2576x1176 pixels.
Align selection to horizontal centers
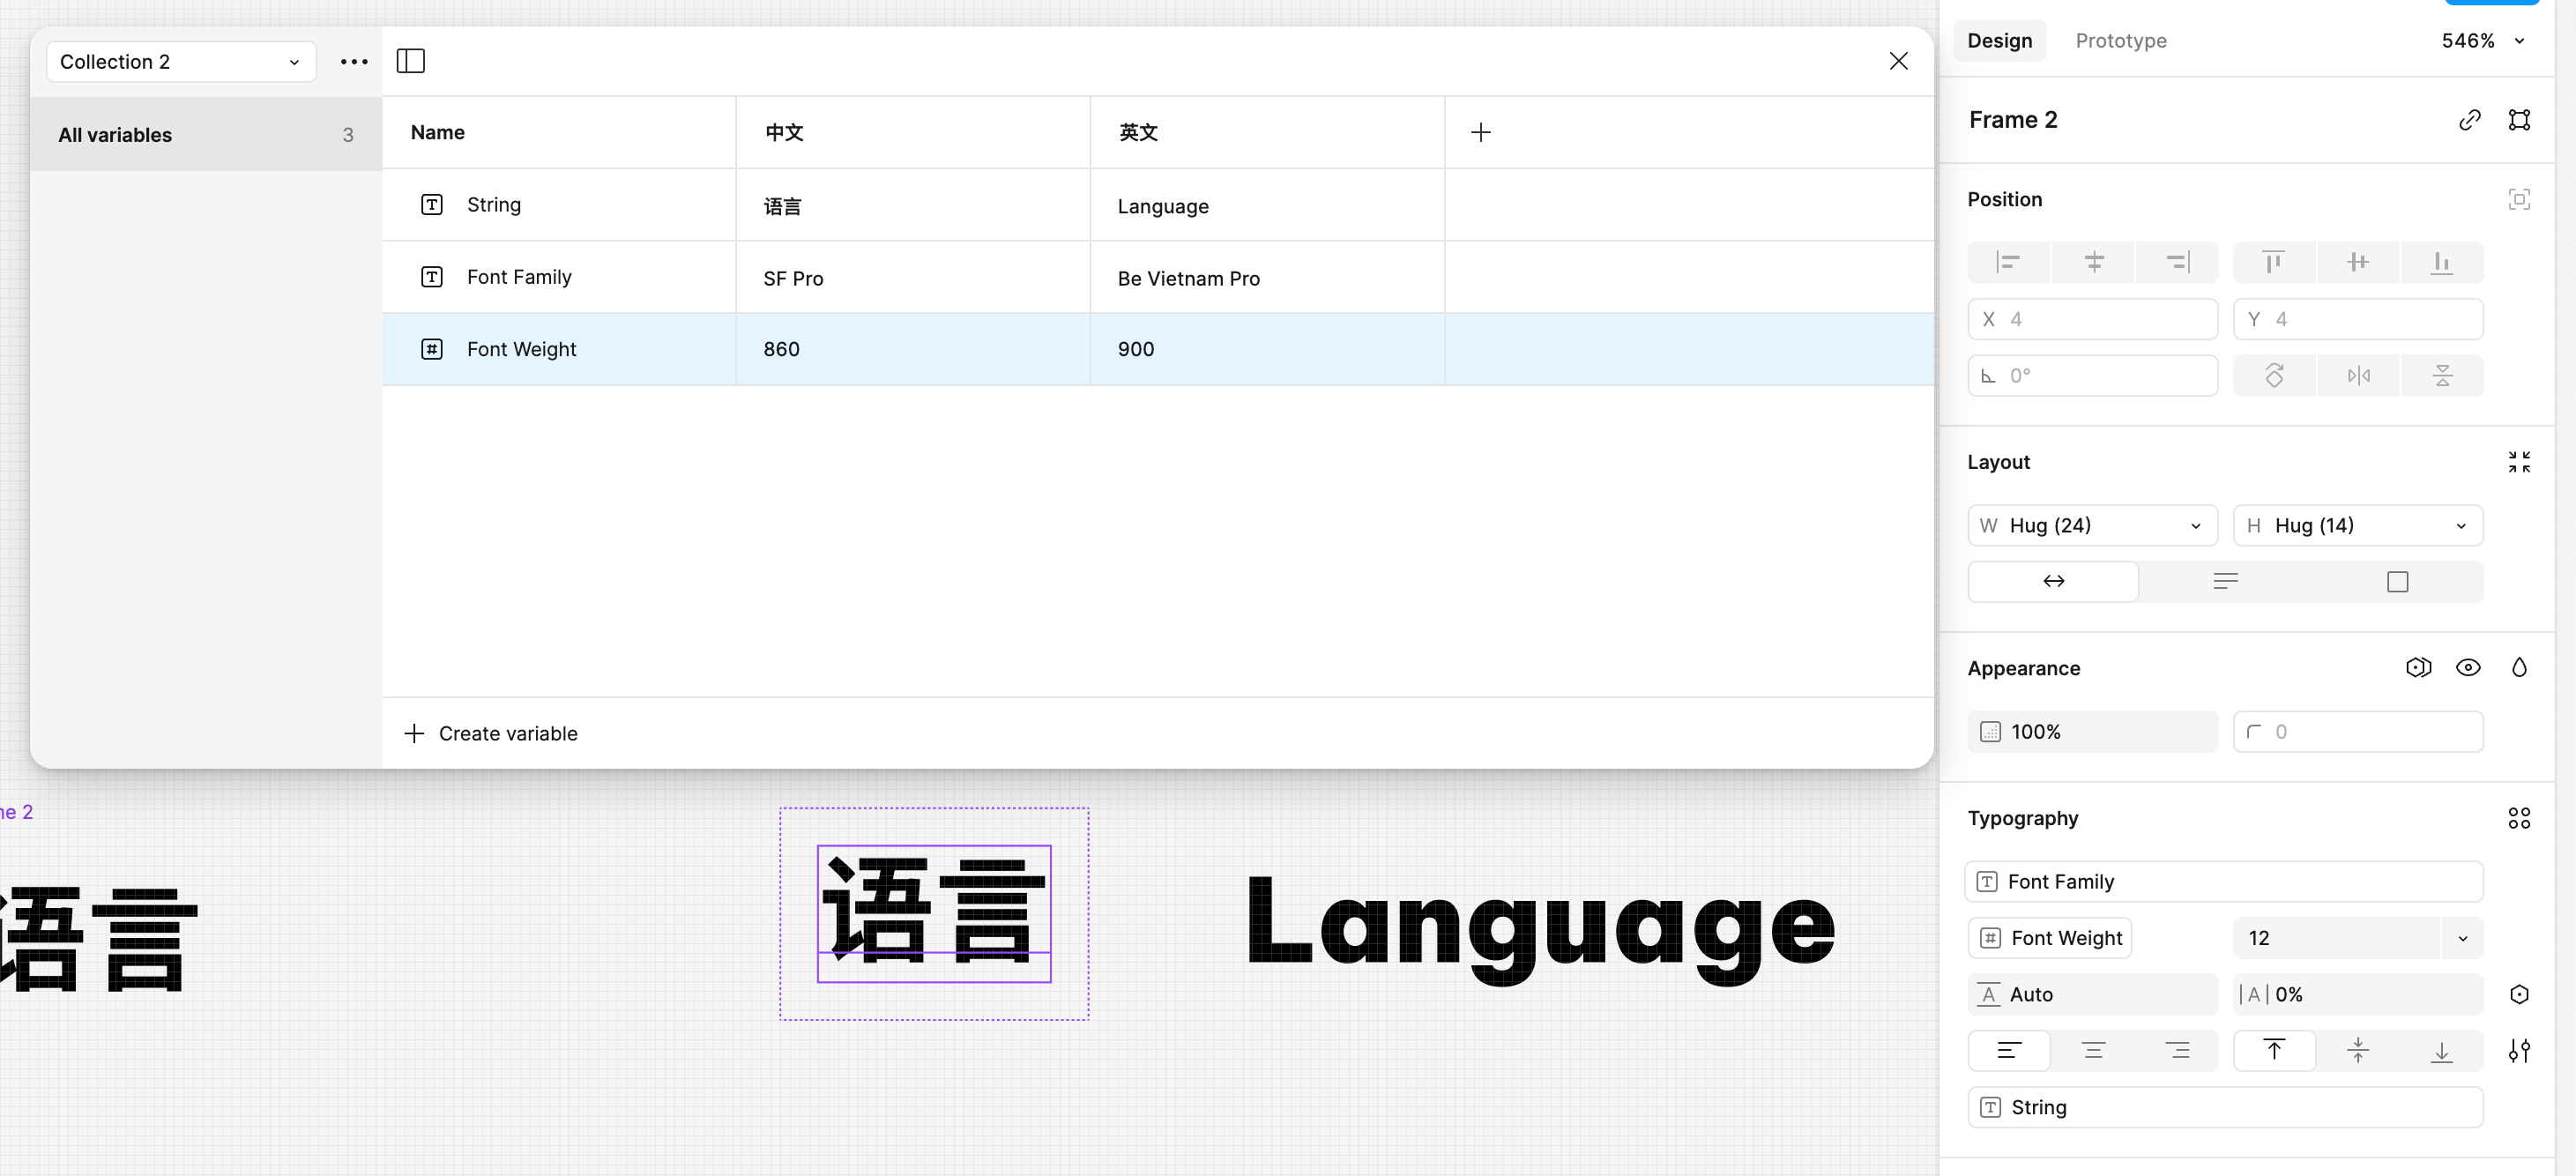click(2093, 262)
